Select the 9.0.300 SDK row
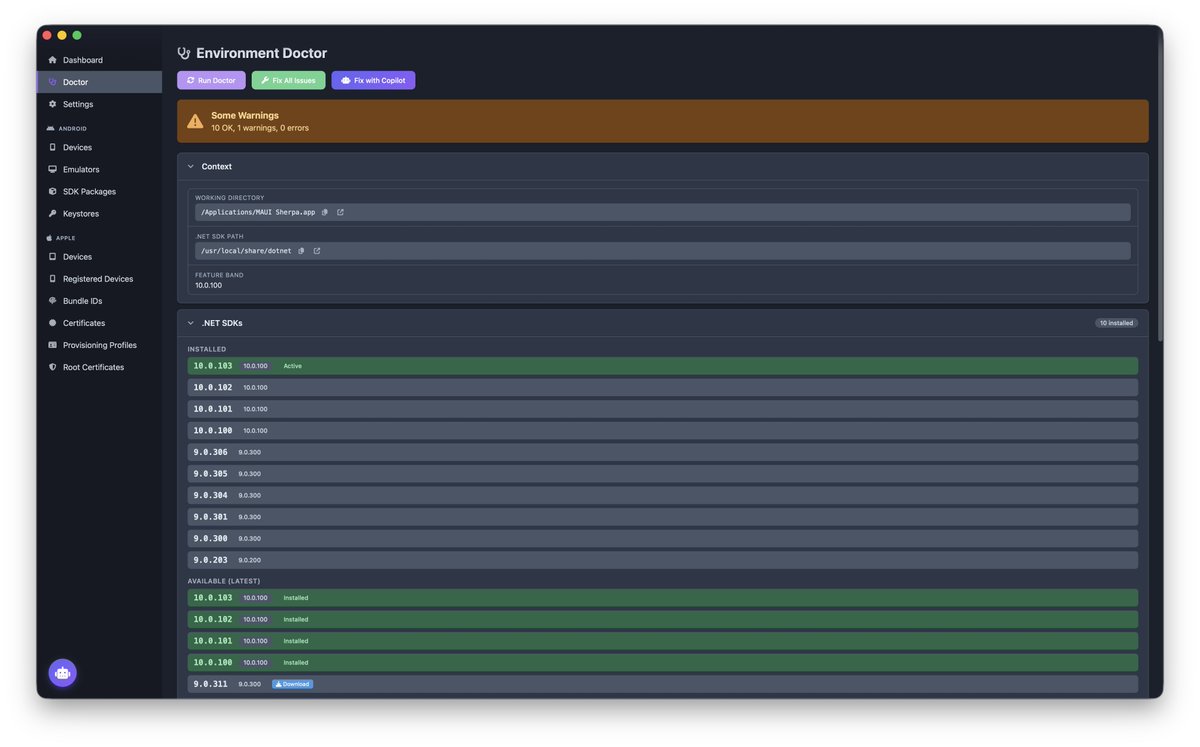The image size is (1200, 747). pyautogui.click(x=662, y=538)
